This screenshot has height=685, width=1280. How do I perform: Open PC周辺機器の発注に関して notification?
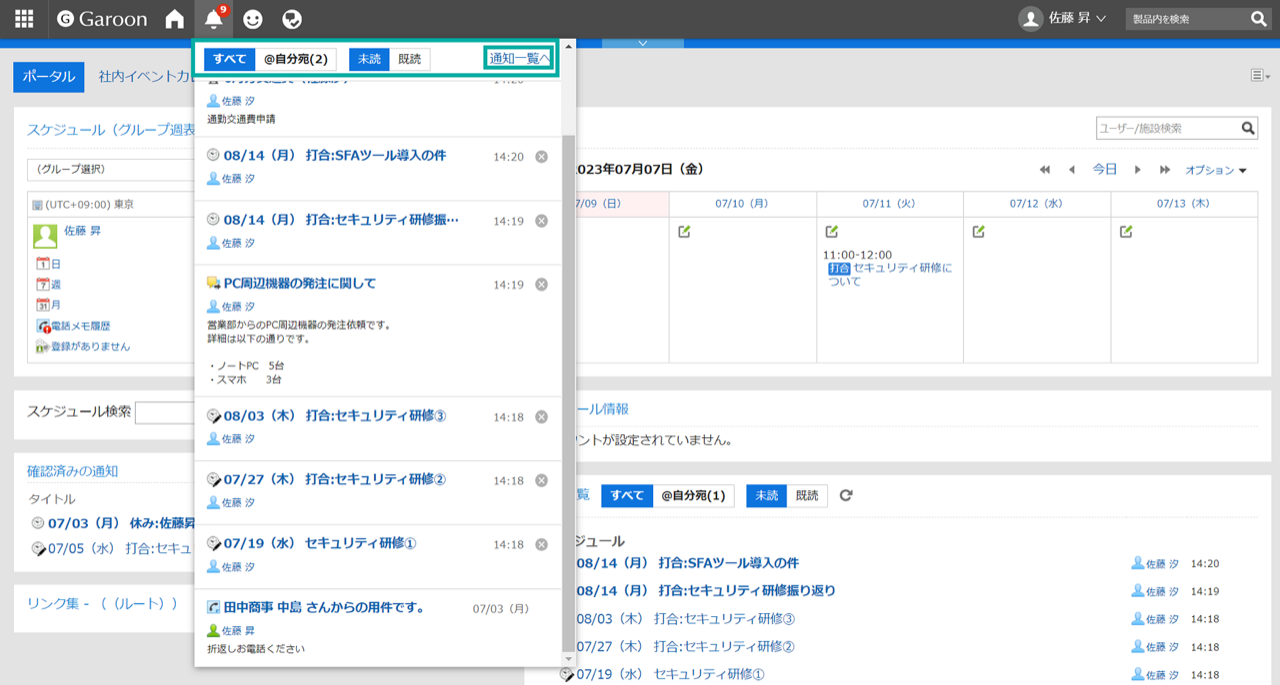[x=300, y=284]
